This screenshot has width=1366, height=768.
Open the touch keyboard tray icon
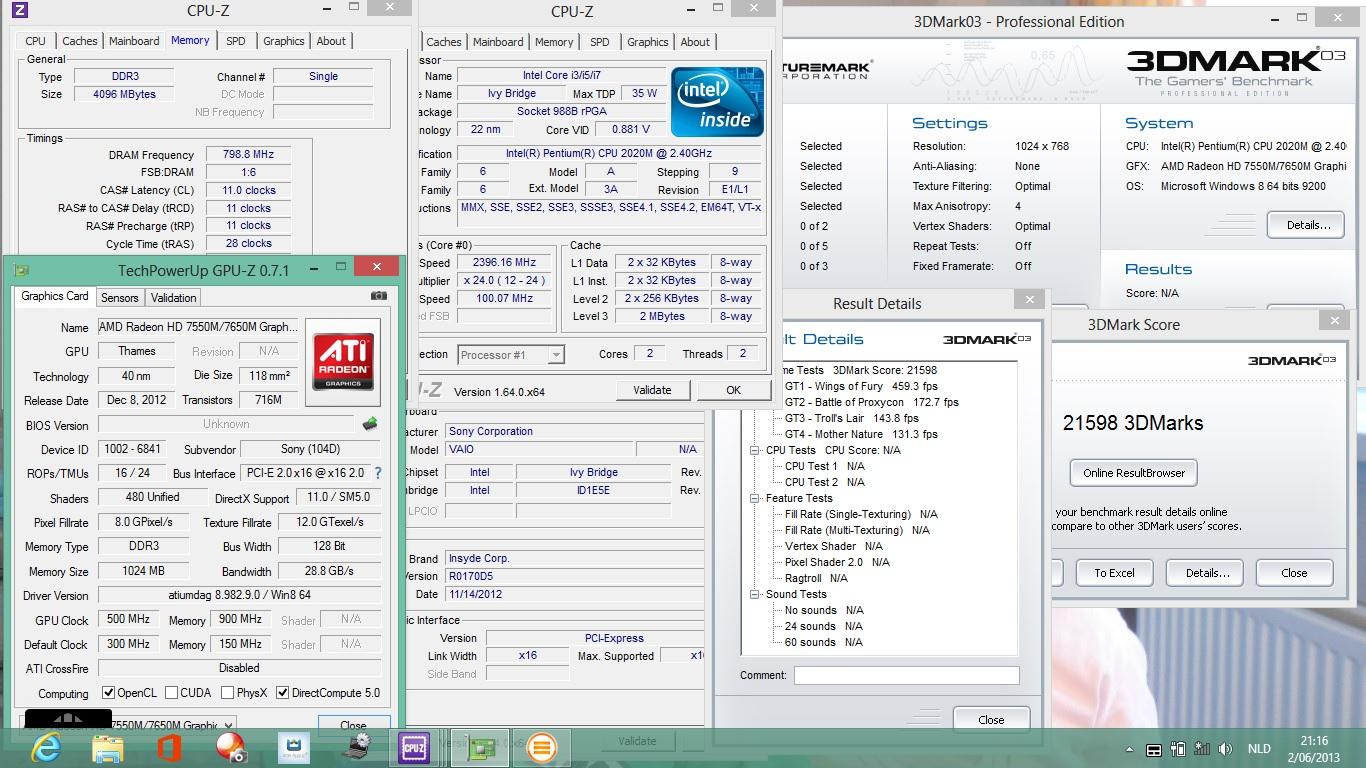(x=1153, y=750)
